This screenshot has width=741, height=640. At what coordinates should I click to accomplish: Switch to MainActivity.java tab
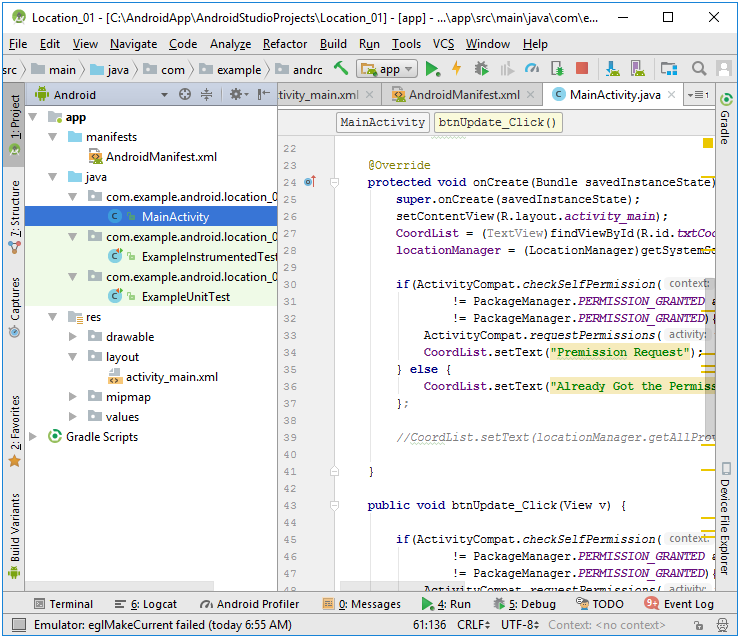click(x=614, y=95)
